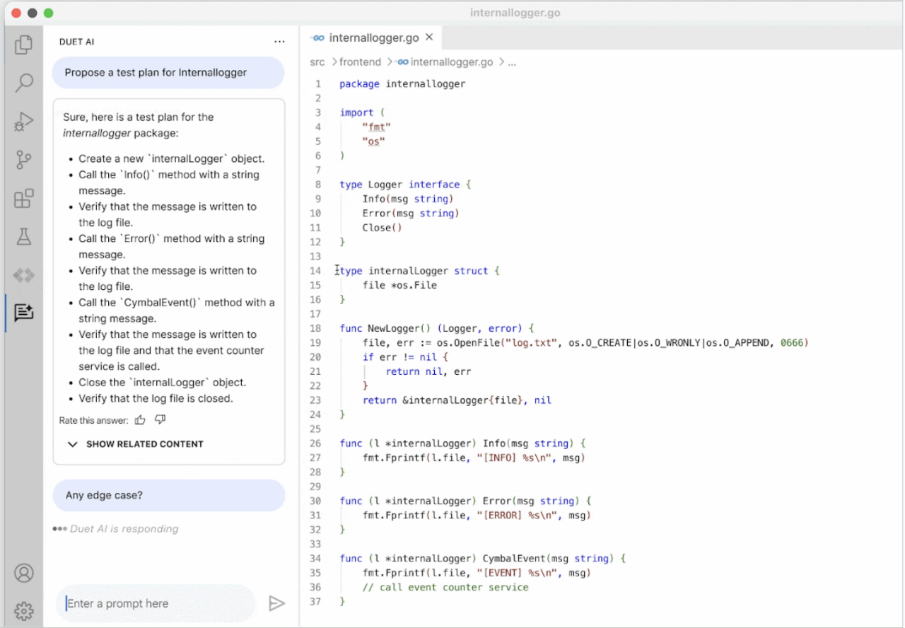Open the Testing flask view
The width and height of the screenshot is (905, 628).
24,237
